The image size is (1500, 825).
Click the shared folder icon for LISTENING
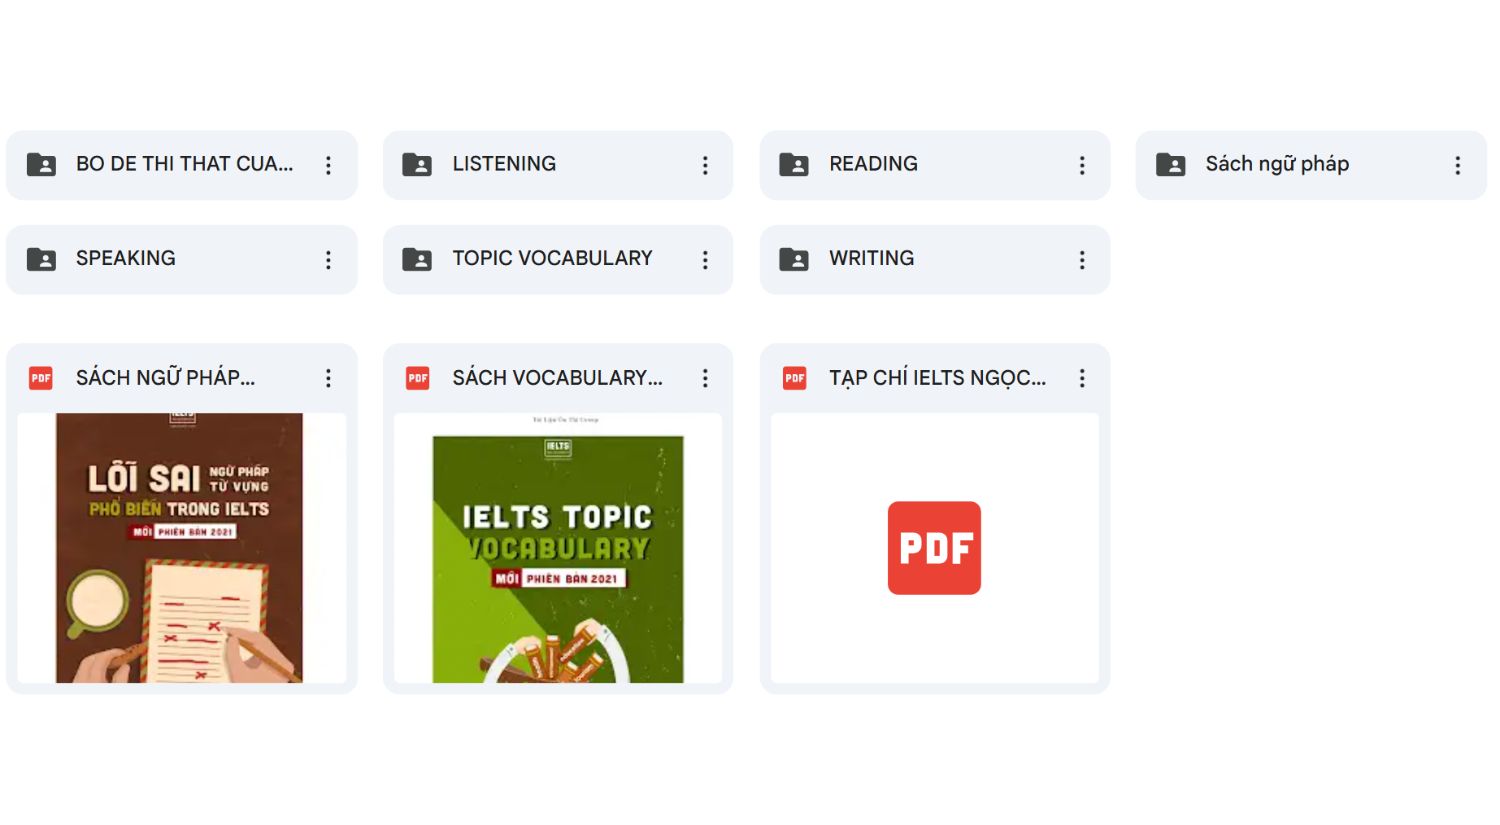pos(418,164)
